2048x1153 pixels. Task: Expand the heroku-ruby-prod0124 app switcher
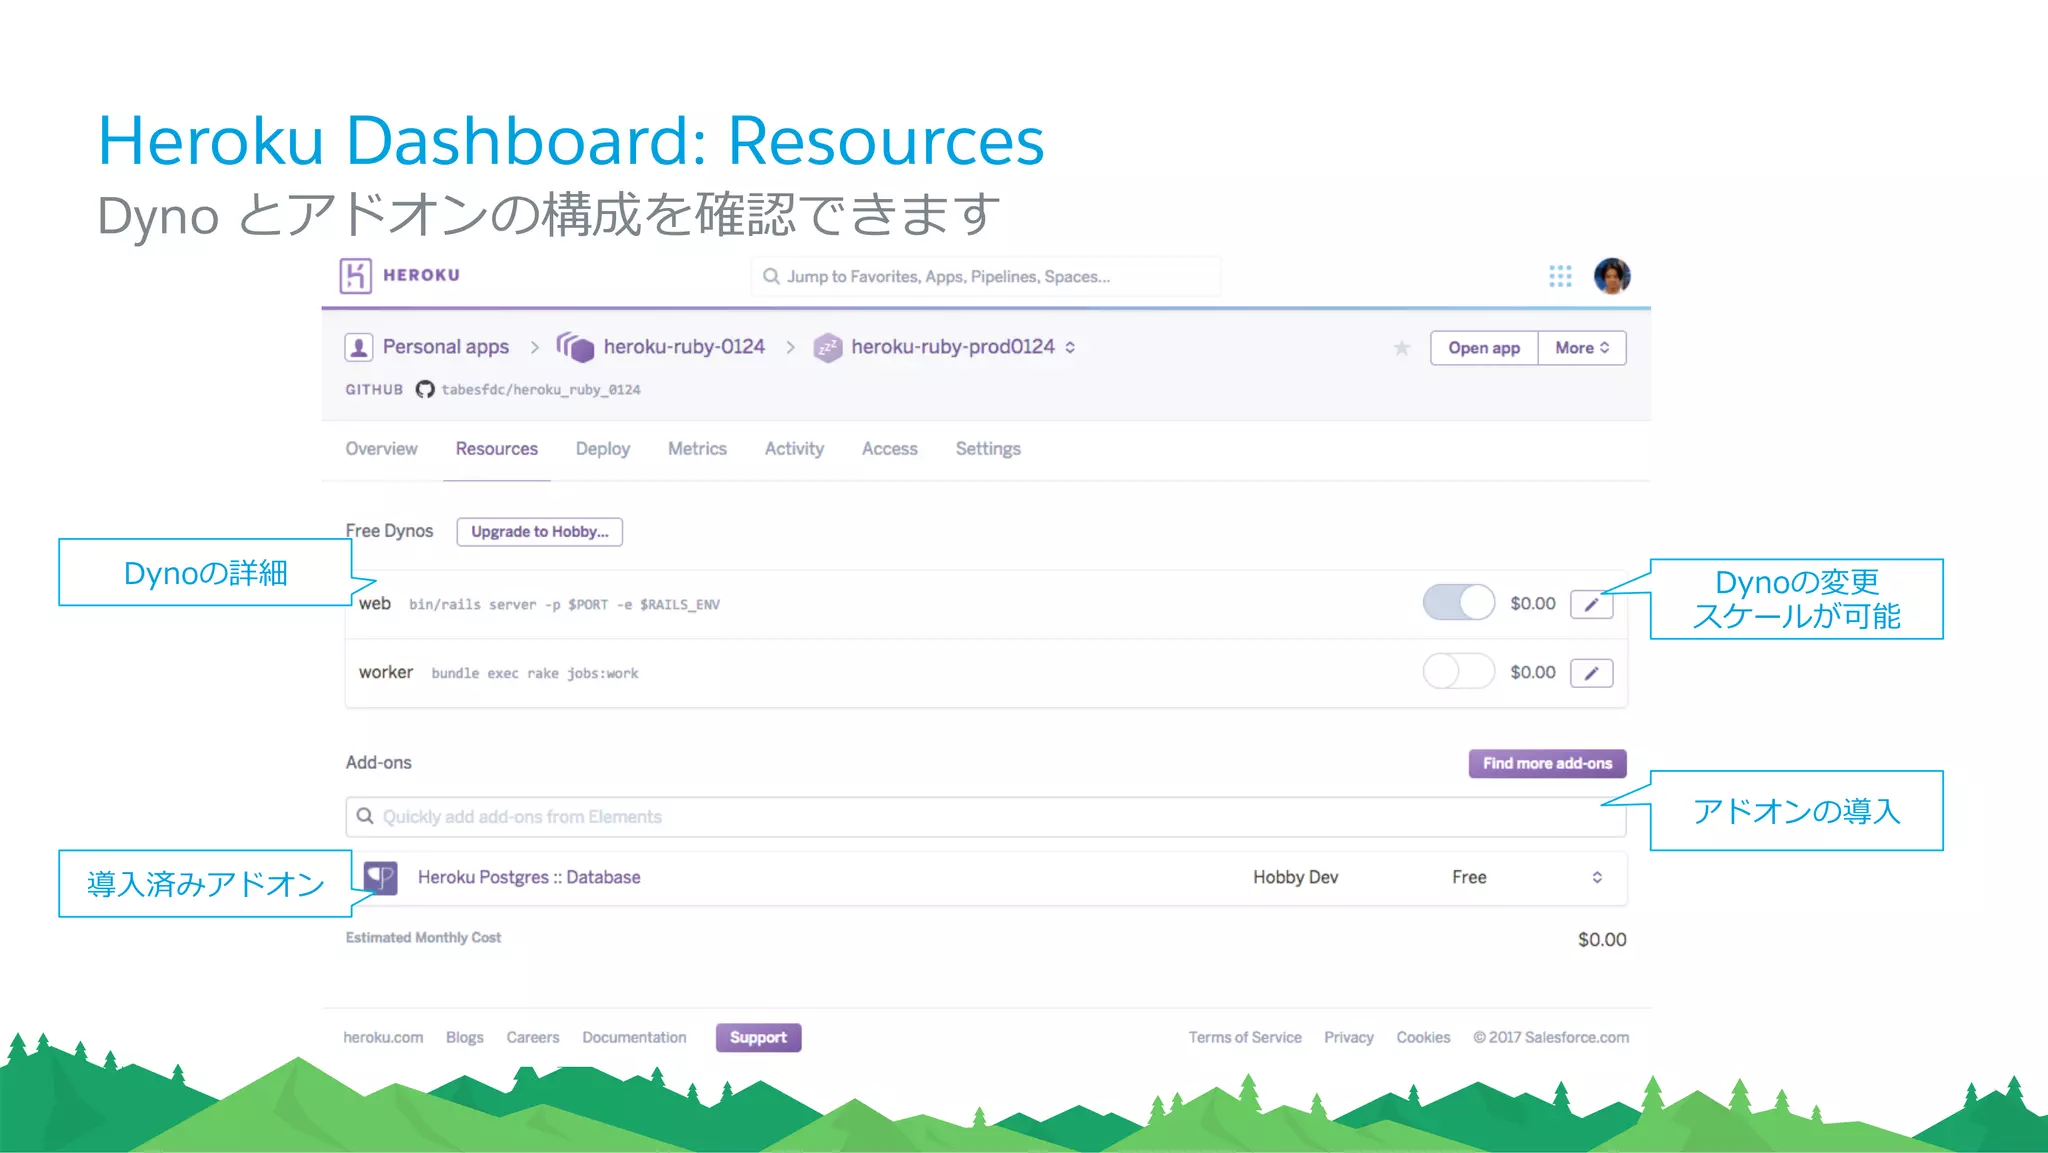pyautogui.click(x=1070, y=347)
